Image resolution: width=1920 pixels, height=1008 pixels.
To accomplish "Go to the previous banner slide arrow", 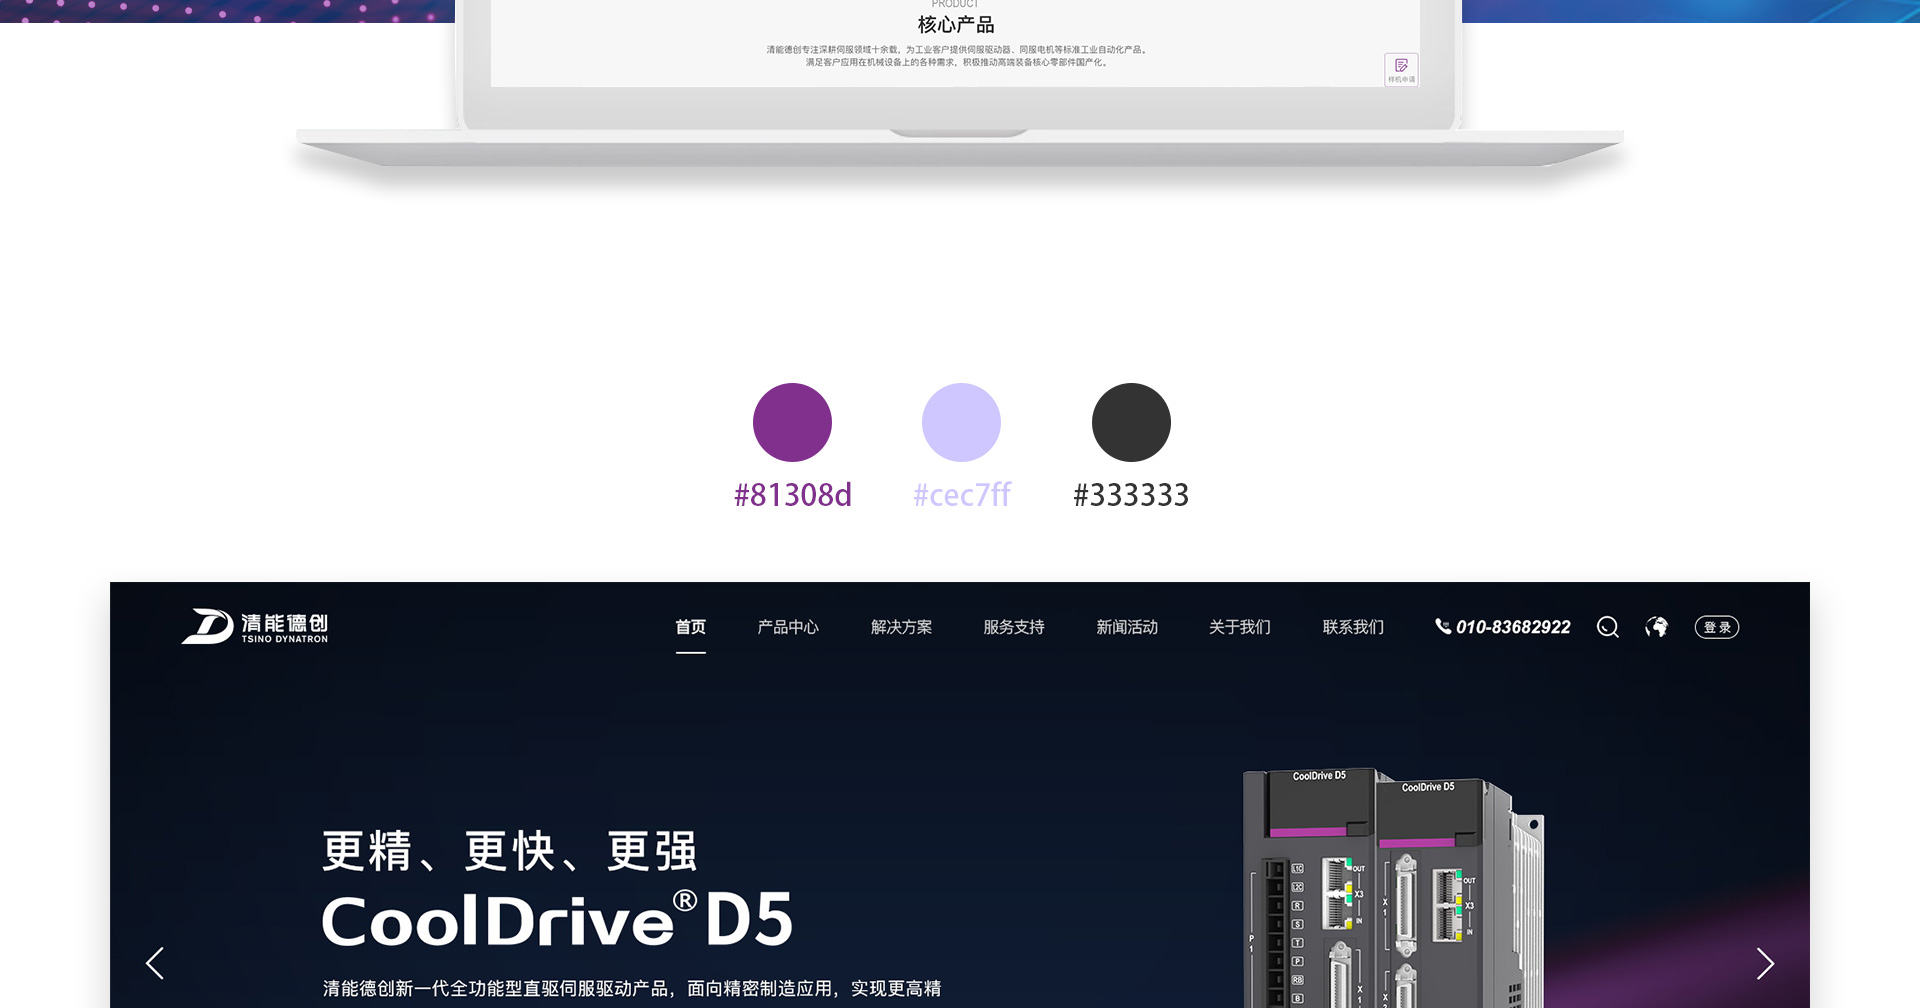I will coord(155,963).
